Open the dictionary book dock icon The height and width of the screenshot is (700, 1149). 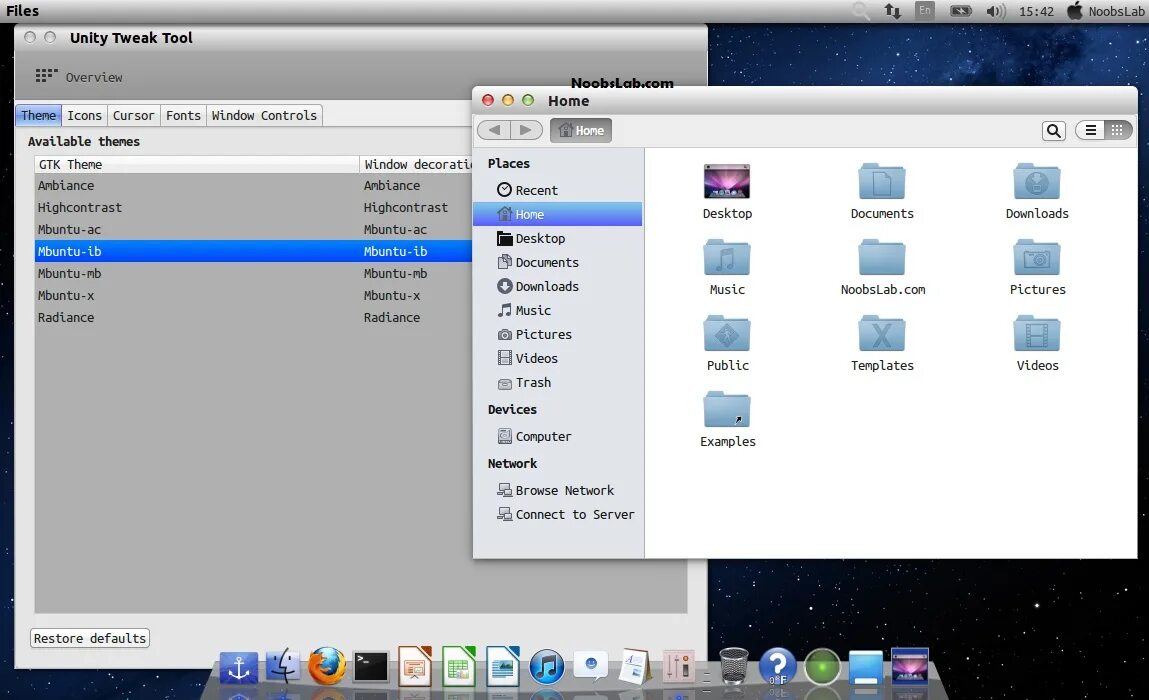pos(635,667)
